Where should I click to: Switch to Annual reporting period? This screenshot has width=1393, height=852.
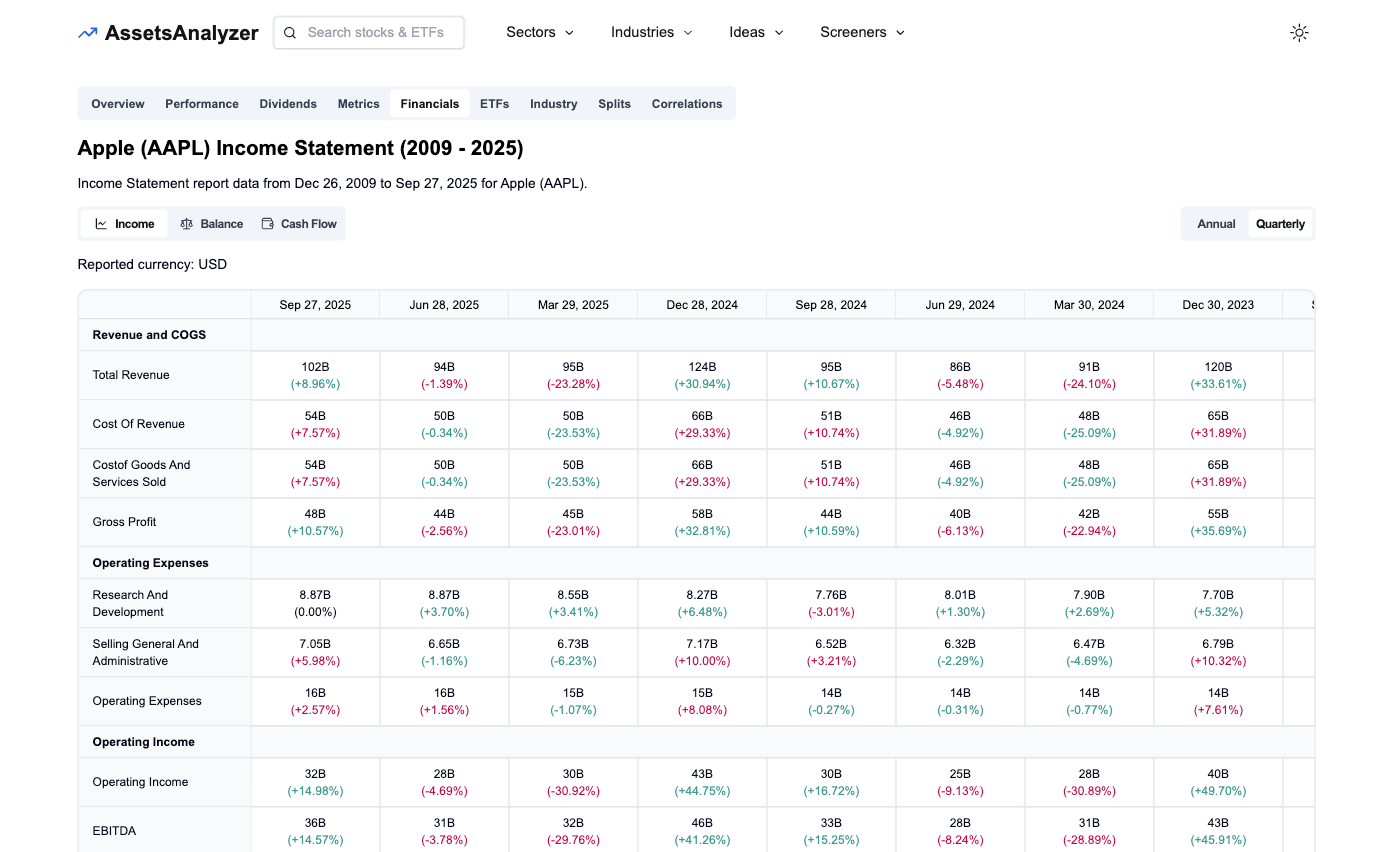pos(1216,224)
